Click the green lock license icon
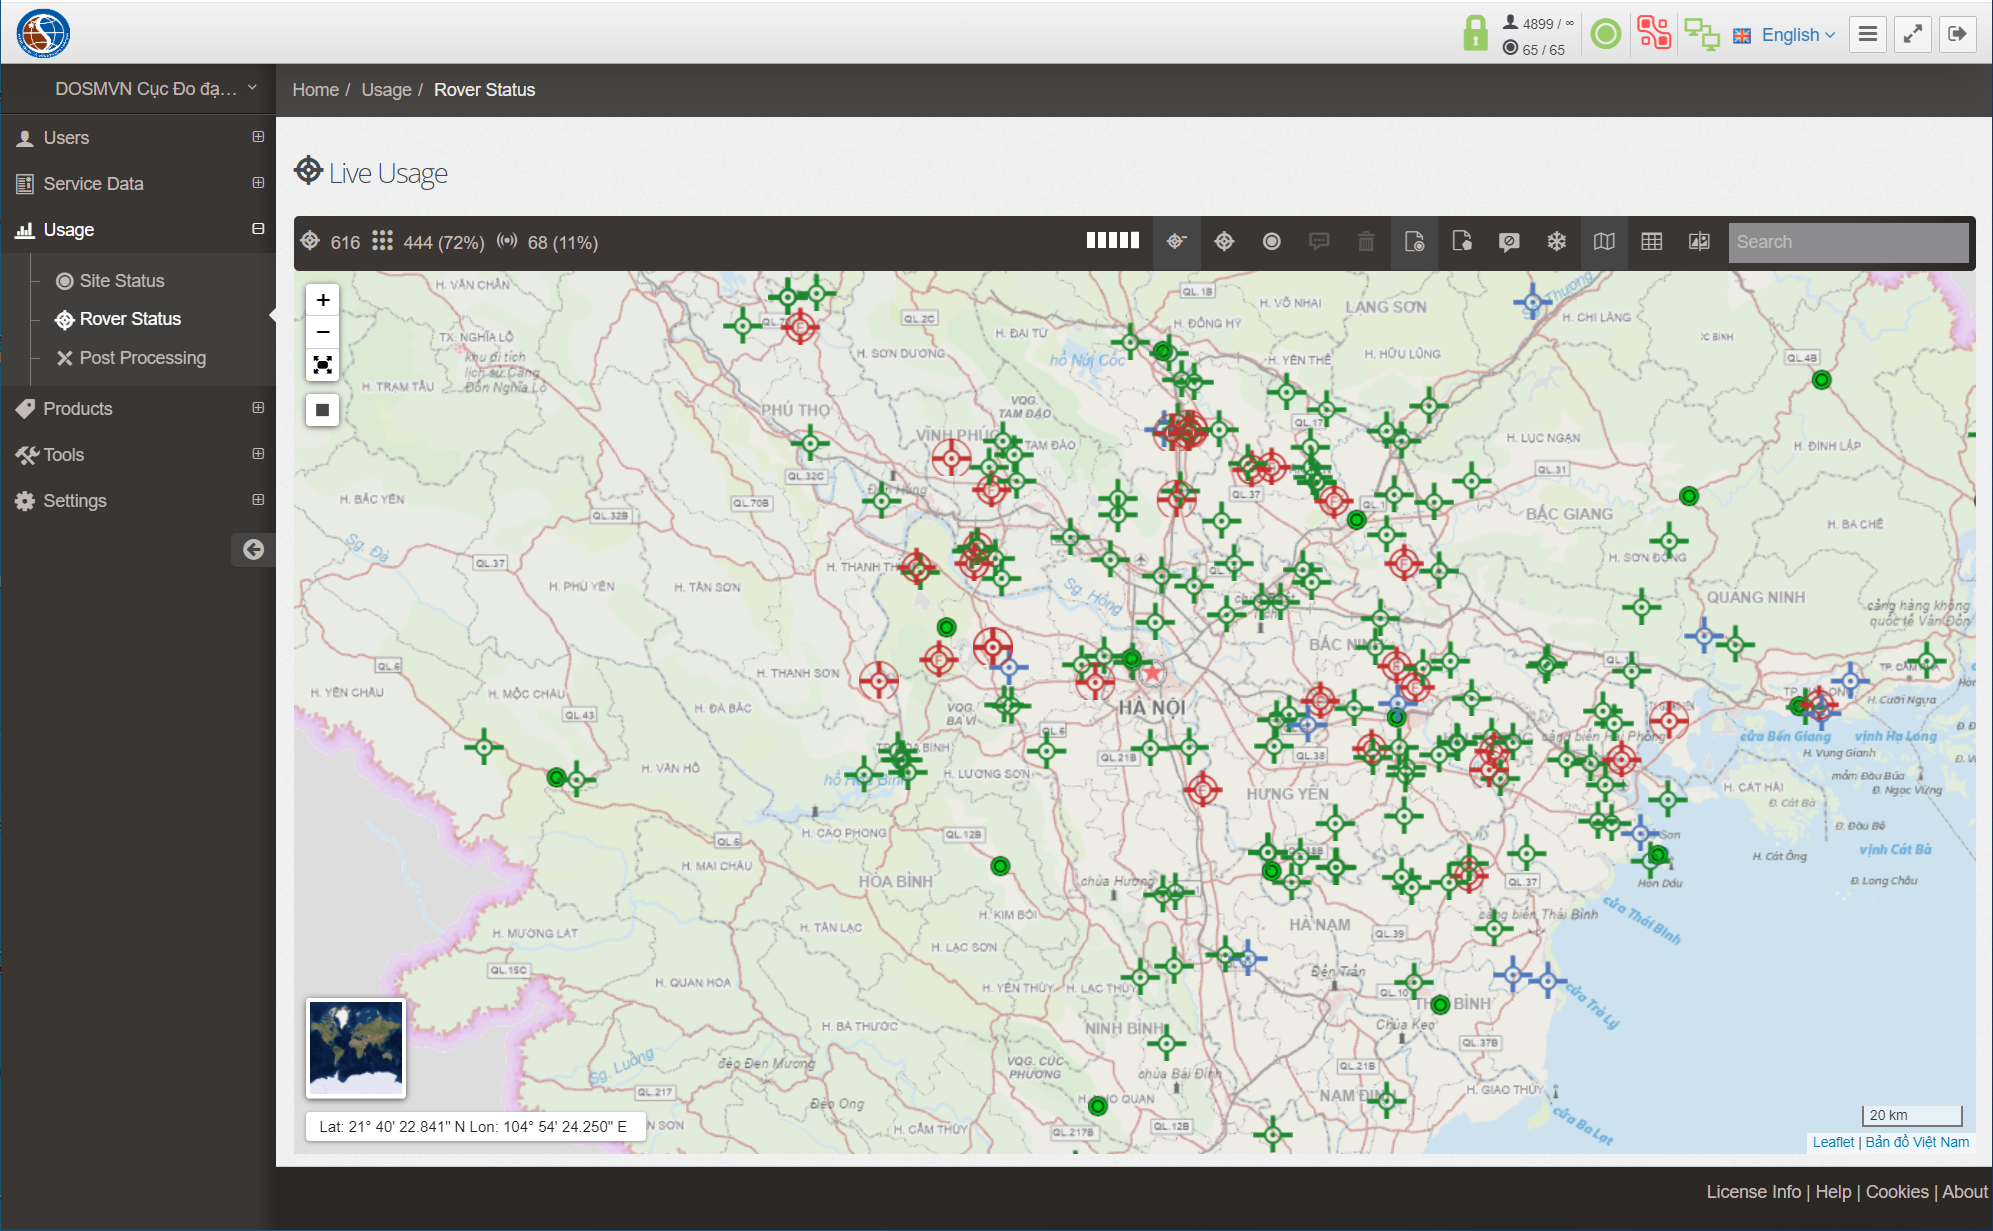Viewport: 1993px width, 1231px height. tap(1475, 34)
